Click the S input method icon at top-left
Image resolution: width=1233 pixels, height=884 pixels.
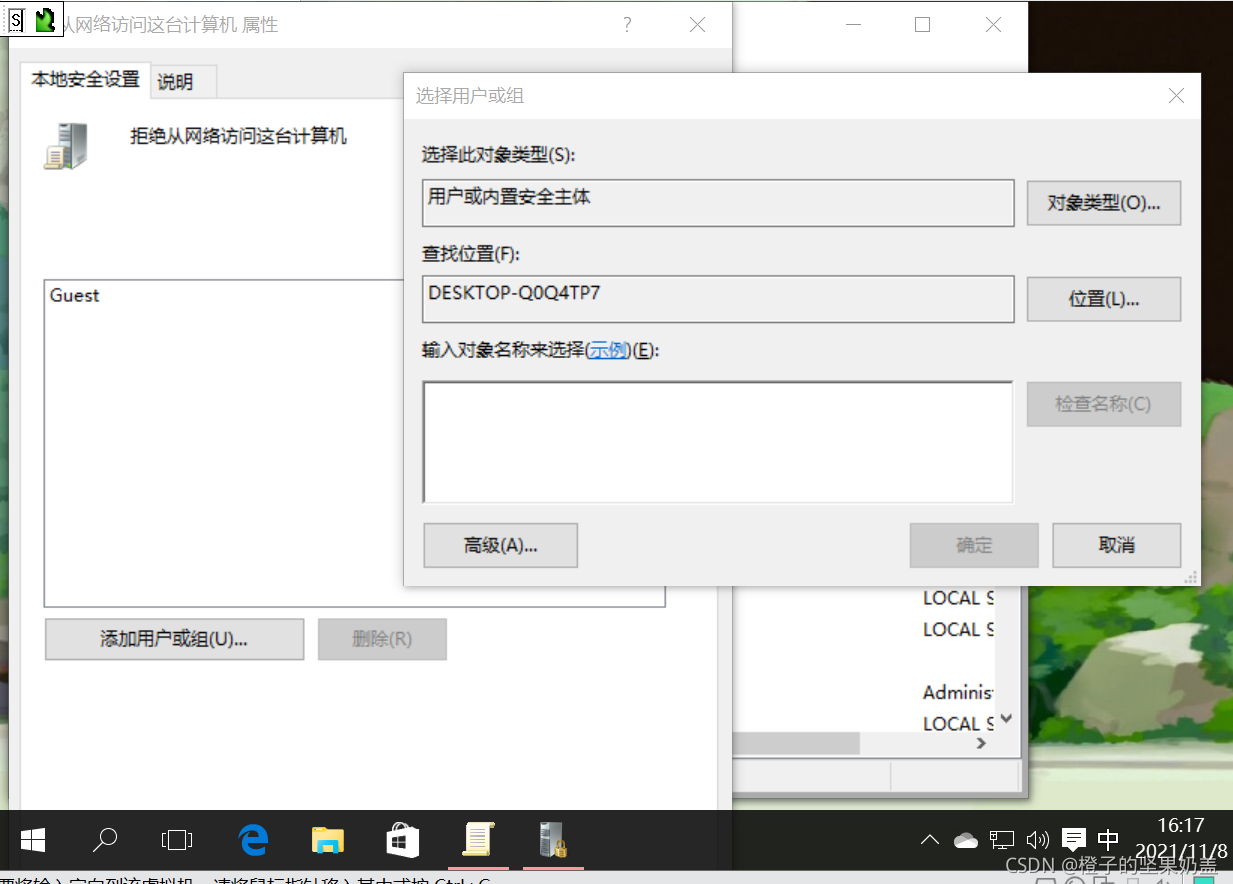click(x=16, y=21)
